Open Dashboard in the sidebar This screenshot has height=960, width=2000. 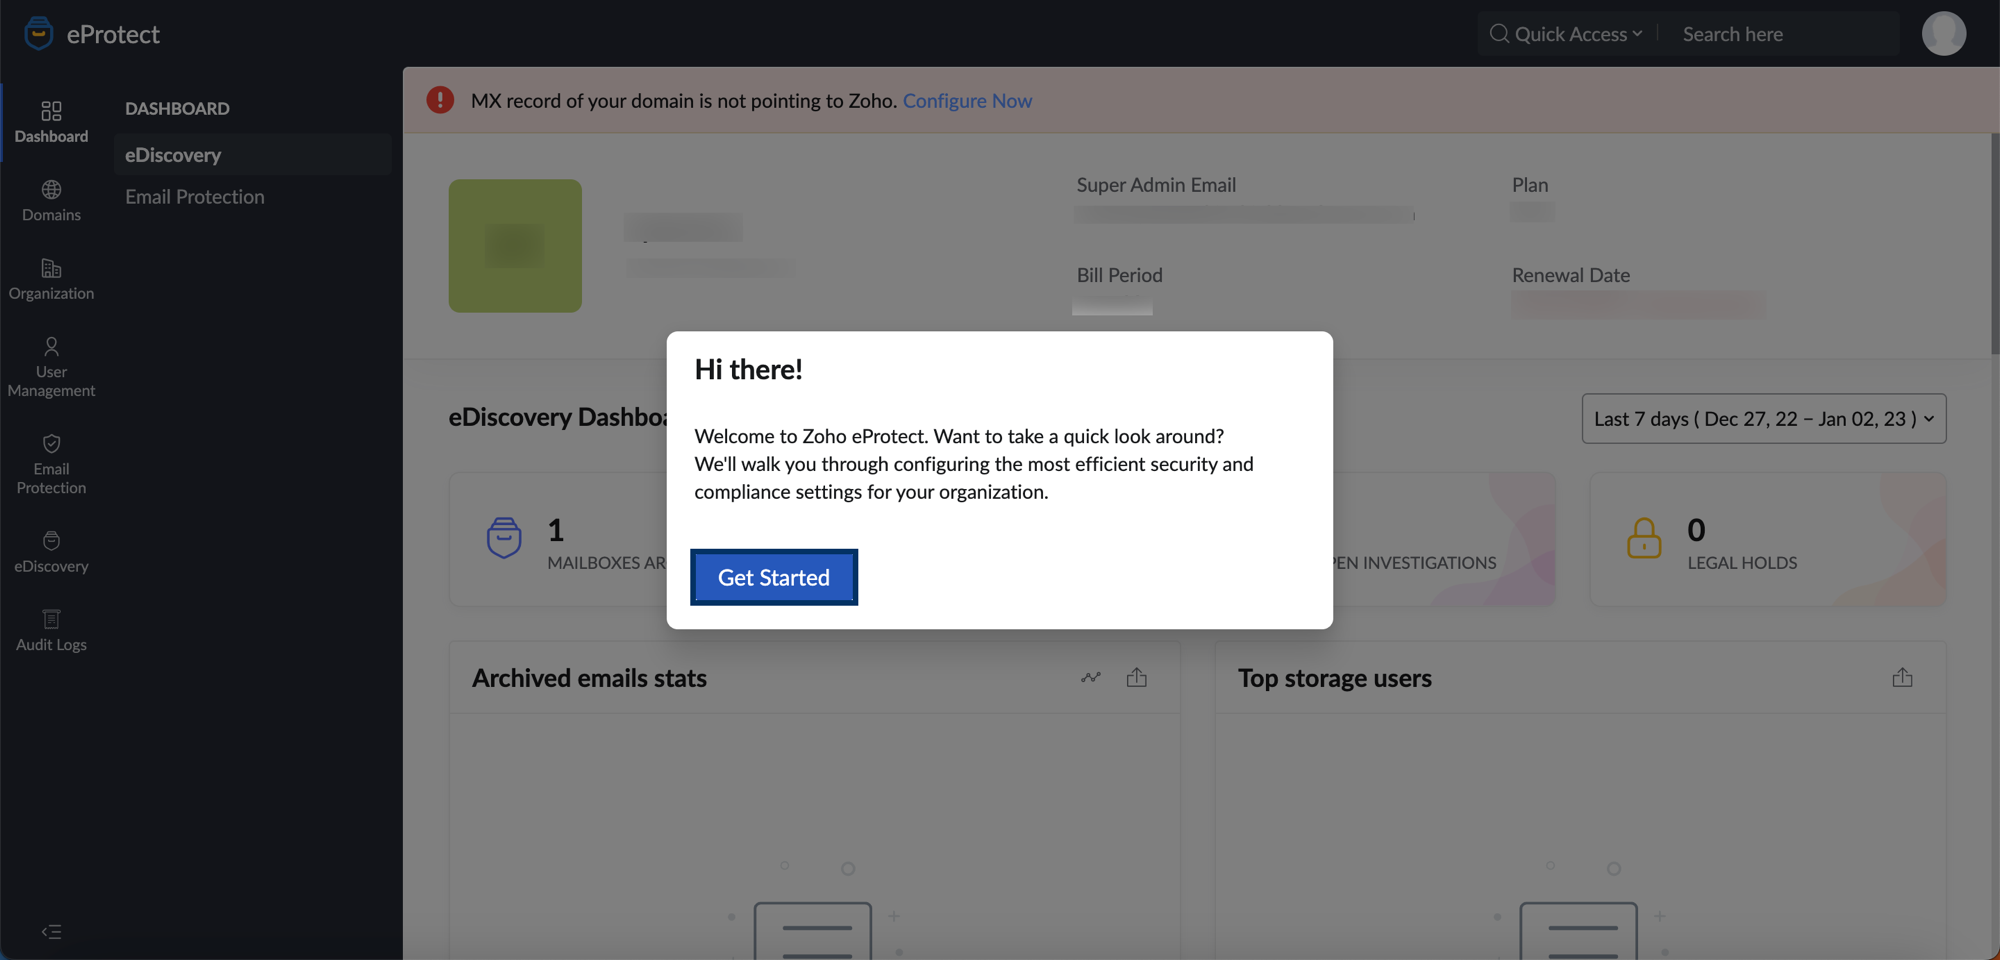coord(51,122)
